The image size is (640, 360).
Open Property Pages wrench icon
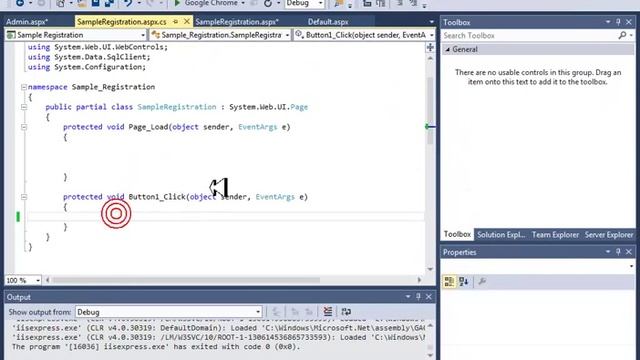point(482,281)
